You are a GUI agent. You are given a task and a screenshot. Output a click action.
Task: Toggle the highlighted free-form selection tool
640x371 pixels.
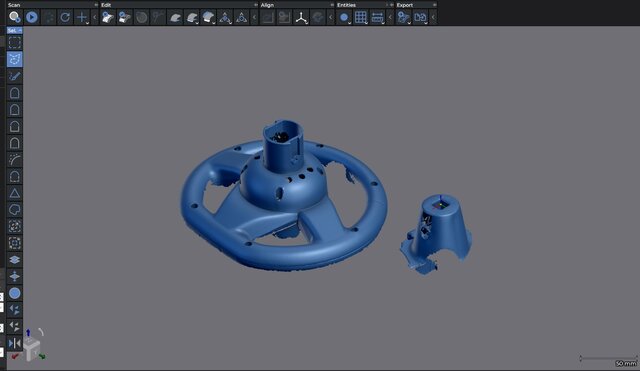pyautogui.click(x=15, y=59)
